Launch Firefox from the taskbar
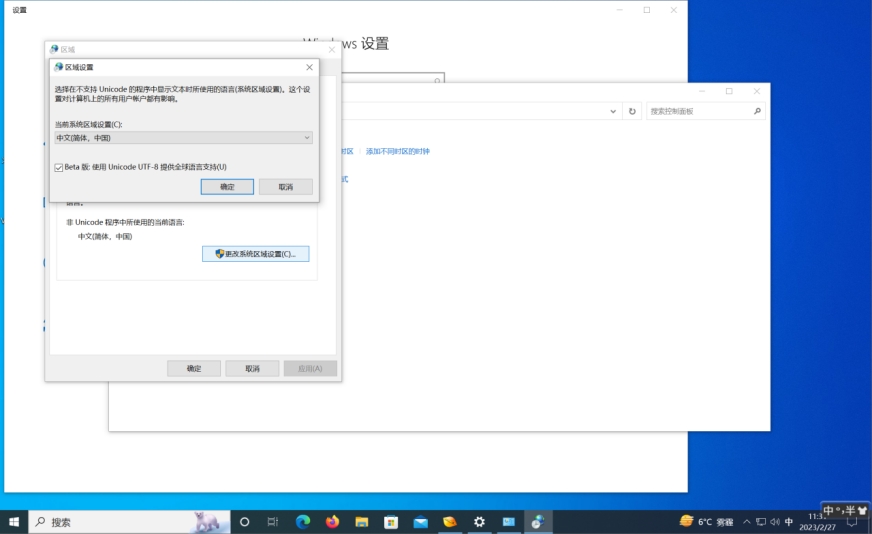The height and width of the screenshot is (534, 872). [x=332, y=522]
